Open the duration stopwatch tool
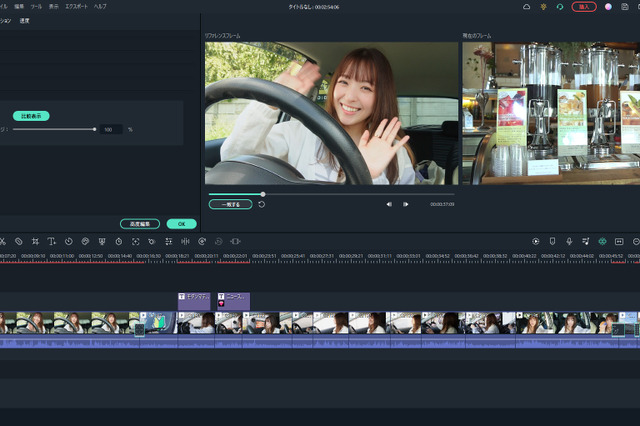 (119, 242)
